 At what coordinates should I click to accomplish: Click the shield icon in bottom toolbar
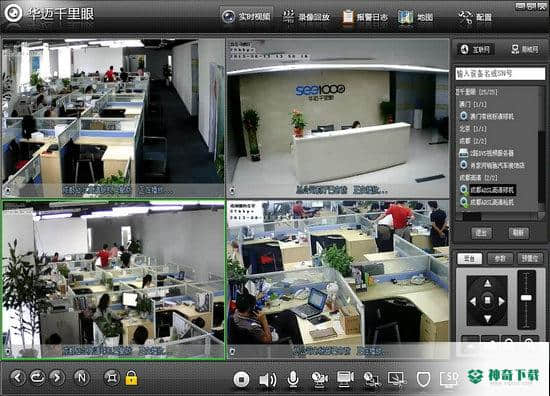point(423,379)
